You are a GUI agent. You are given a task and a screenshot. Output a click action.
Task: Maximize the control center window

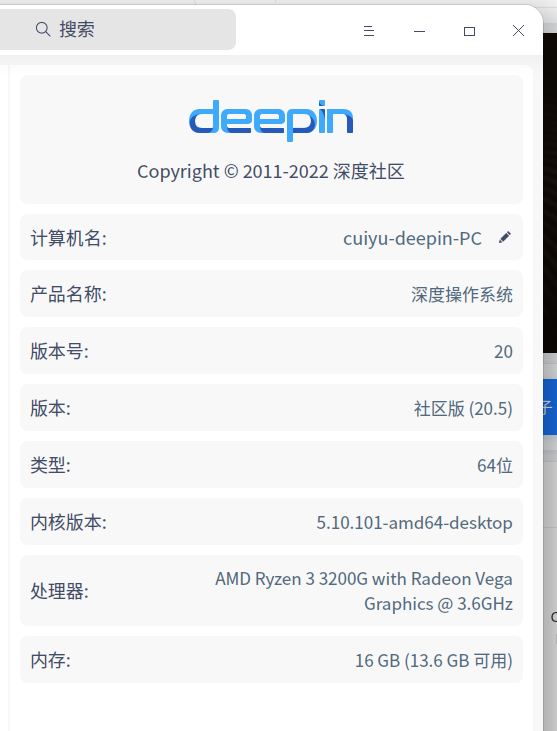tap(469, 31)
